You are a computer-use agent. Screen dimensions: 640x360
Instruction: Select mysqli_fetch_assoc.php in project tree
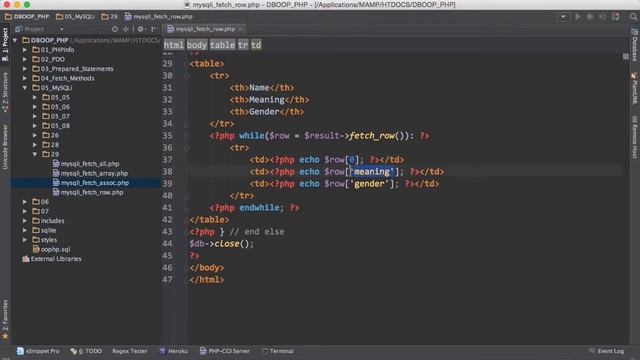pos(91,183)
